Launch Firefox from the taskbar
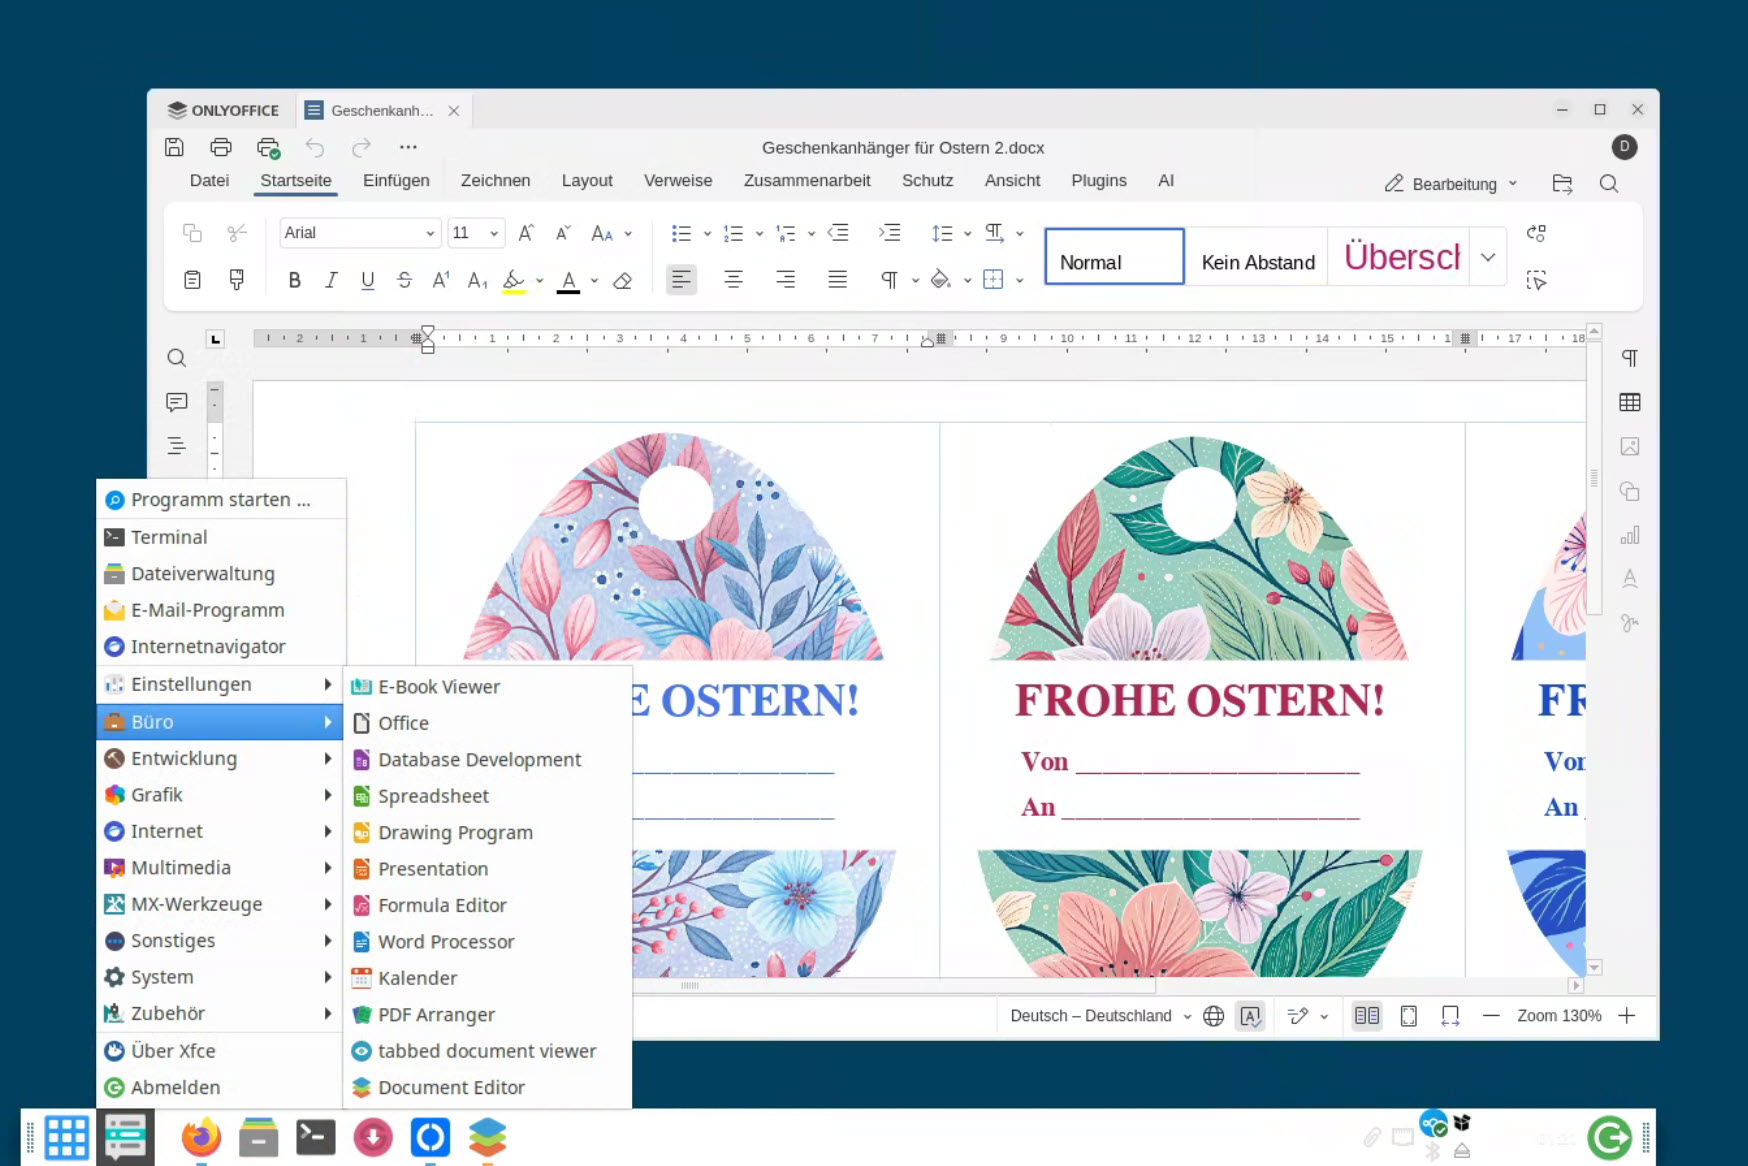 point(201,1138)
